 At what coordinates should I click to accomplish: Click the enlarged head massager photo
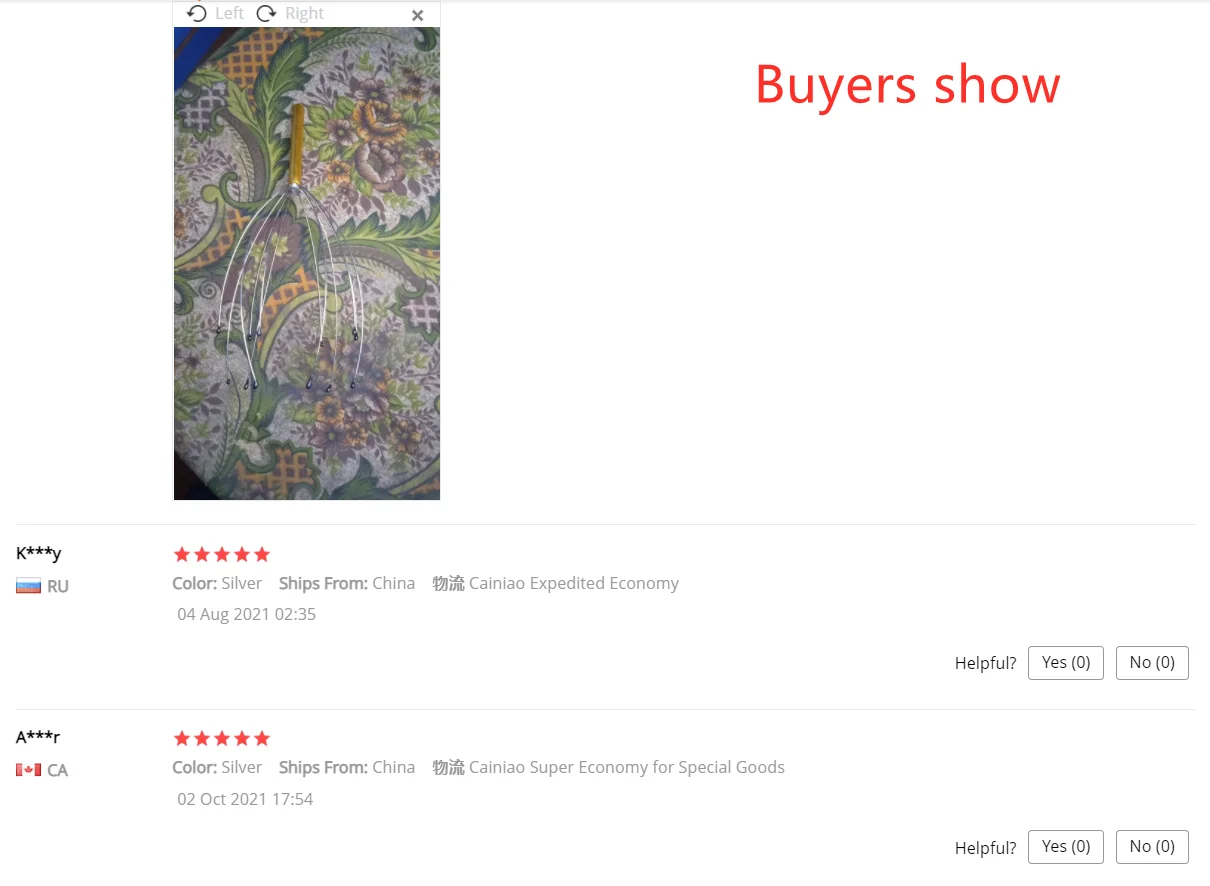pyautogui.click(x=307, y=263)
